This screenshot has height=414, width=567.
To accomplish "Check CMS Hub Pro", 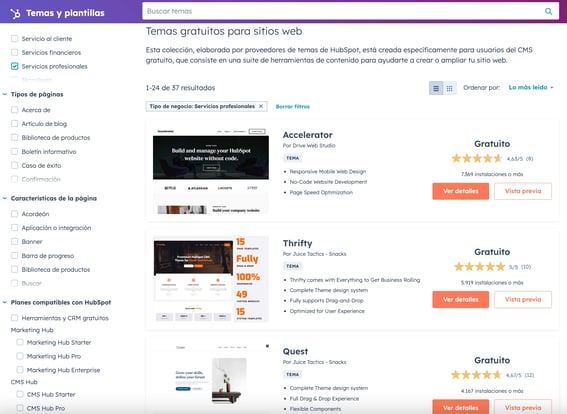I will [x=20, y=408].
